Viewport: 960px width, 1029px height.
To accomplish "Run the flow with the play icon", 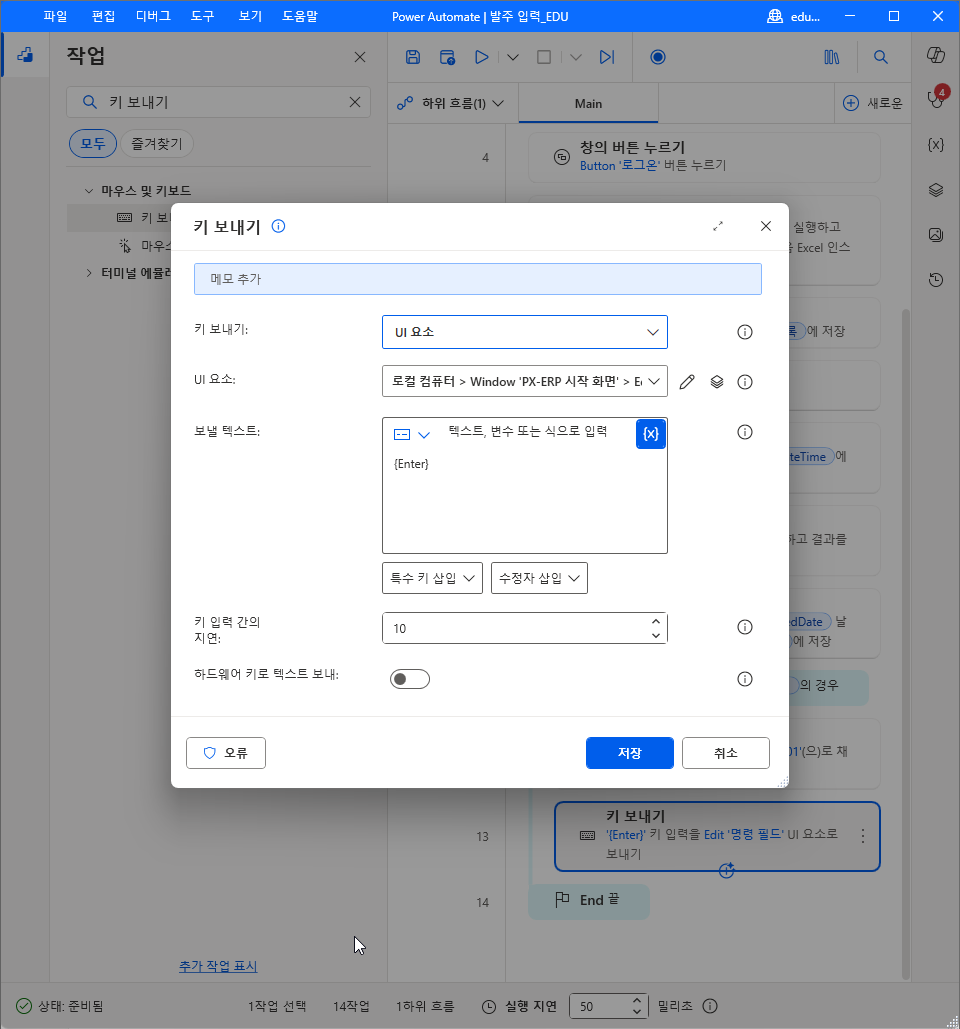I will pos(482,57).
